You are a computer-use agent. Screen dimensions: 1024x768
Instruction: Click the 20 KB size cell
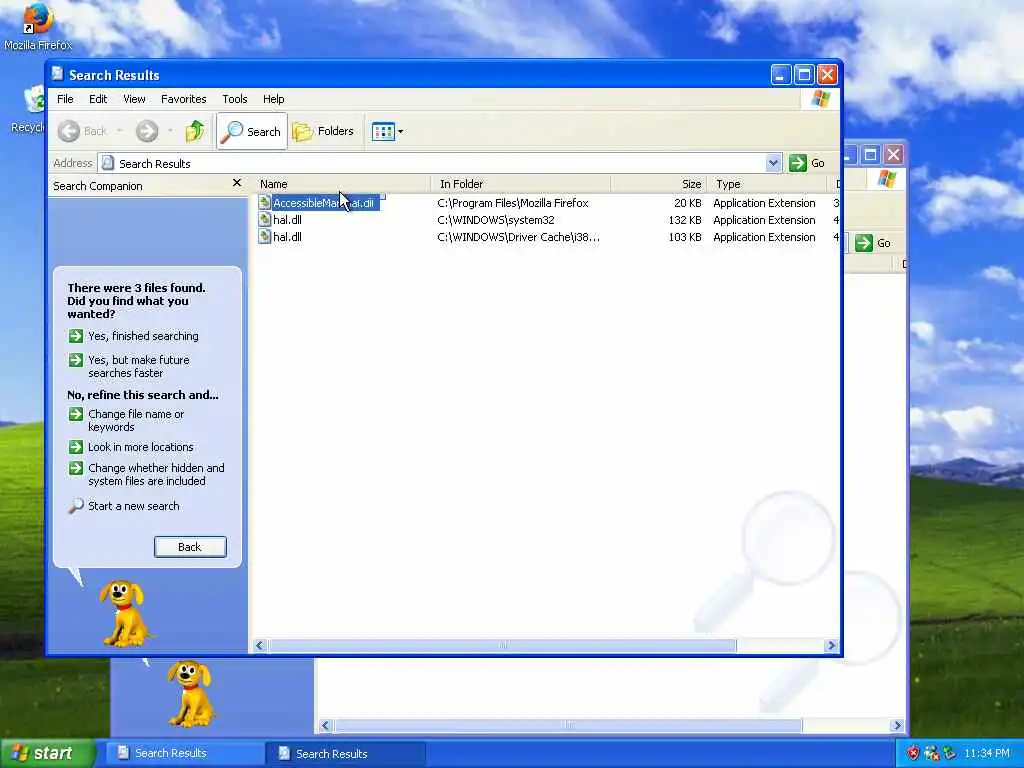[x=688, y=203]
